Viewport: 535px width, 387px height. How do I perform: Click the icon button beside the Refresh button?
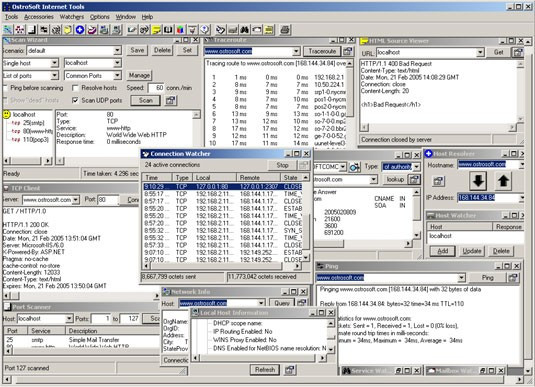point(290,370)
